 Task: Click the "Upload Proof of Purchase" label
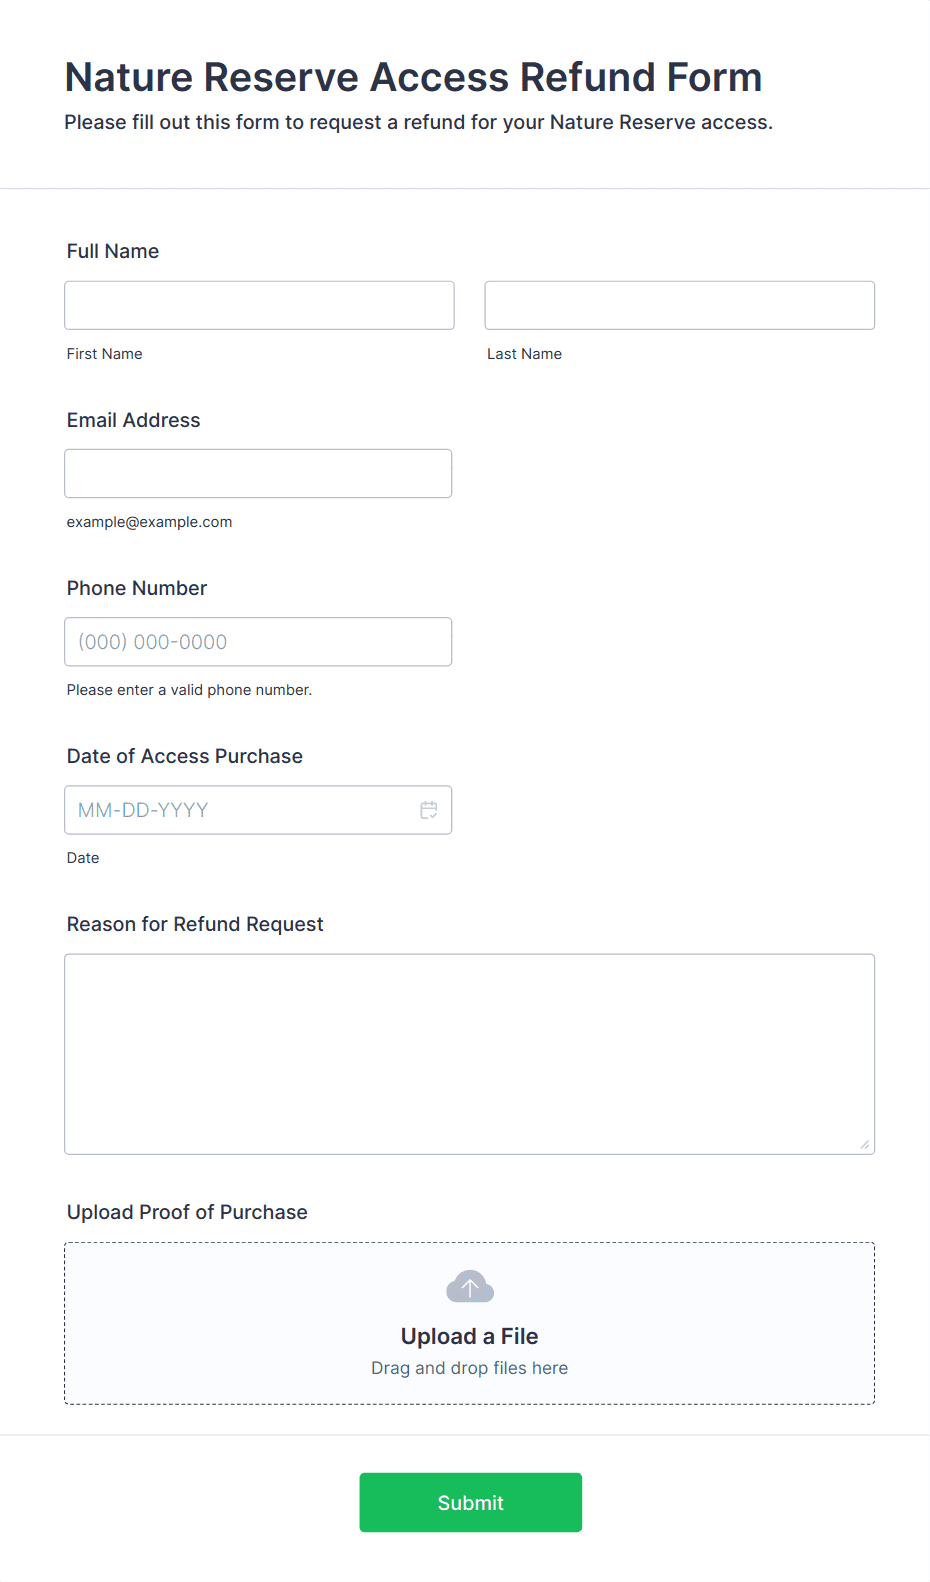coord(187,1212)
